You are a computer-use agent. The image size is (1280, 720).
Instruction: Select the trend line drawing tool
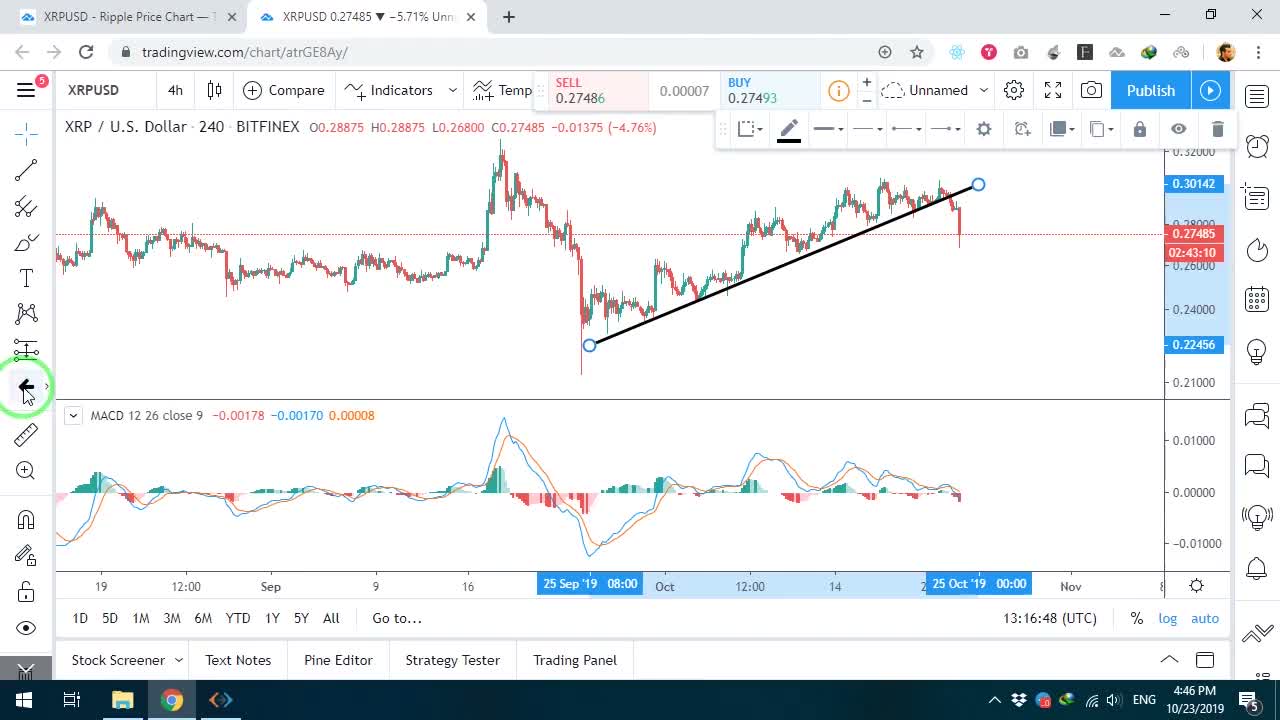(26, 170)
